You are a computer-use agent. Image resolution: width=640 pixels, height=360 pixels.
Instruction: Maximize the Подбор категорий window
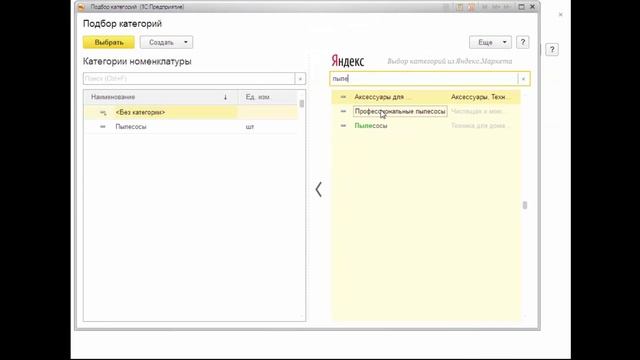coord(521,7)
